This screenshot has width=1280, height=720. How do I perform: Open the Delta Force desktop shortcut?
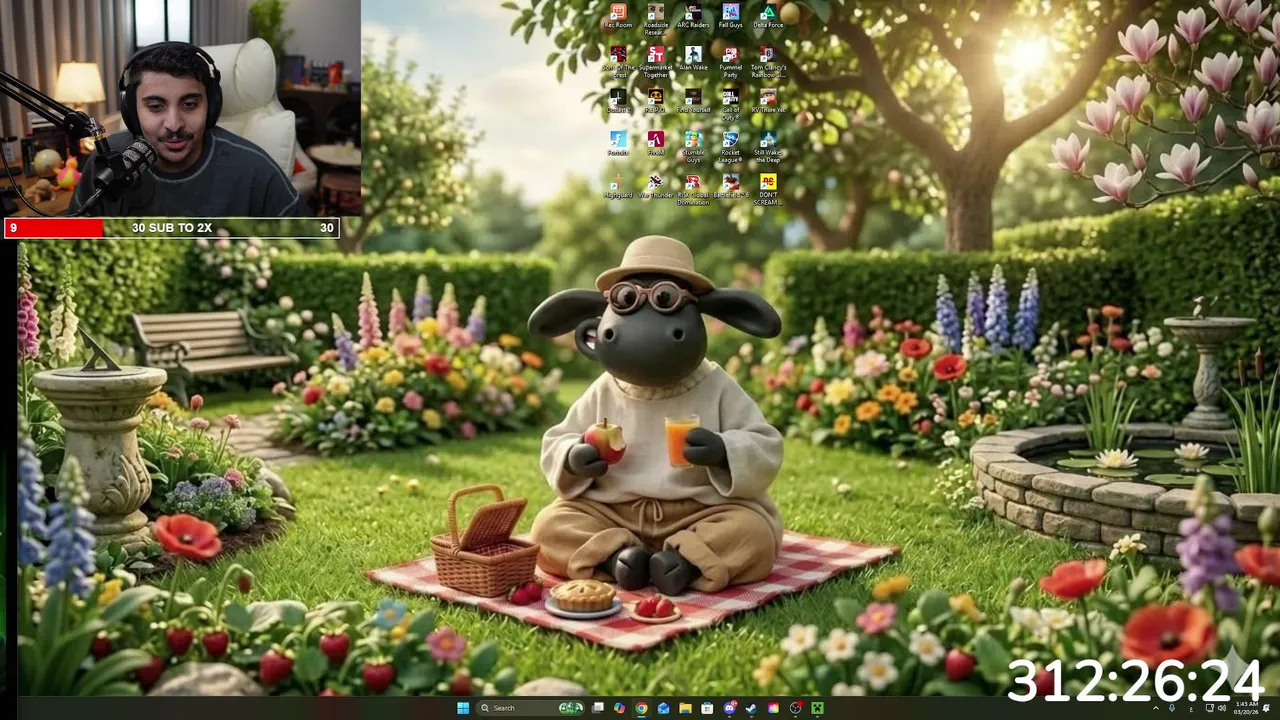click(x=768, y=16)
